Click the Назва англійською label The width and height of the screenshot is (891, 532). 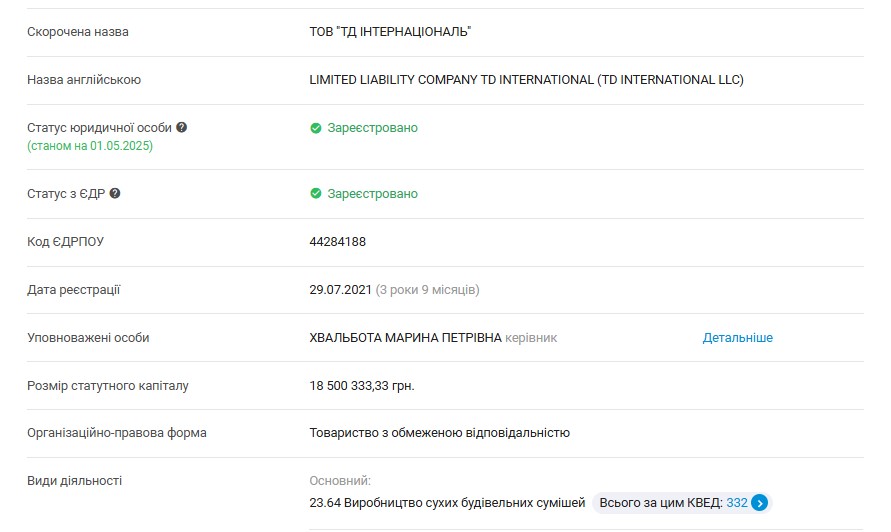(84, 80)
